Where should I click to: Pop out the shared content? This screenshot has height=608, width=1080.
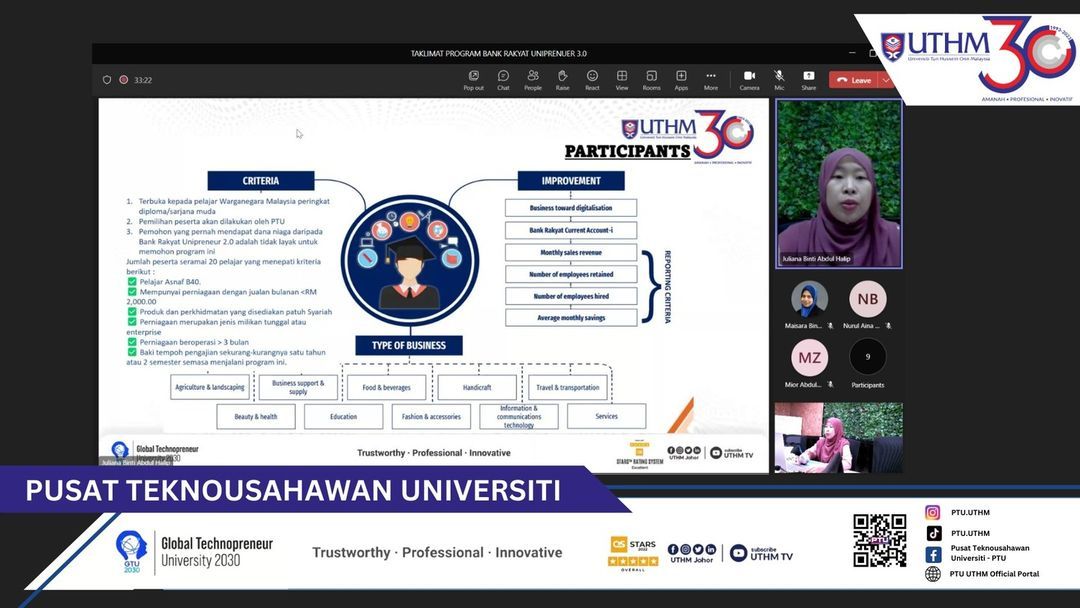[x=473, y=79]
